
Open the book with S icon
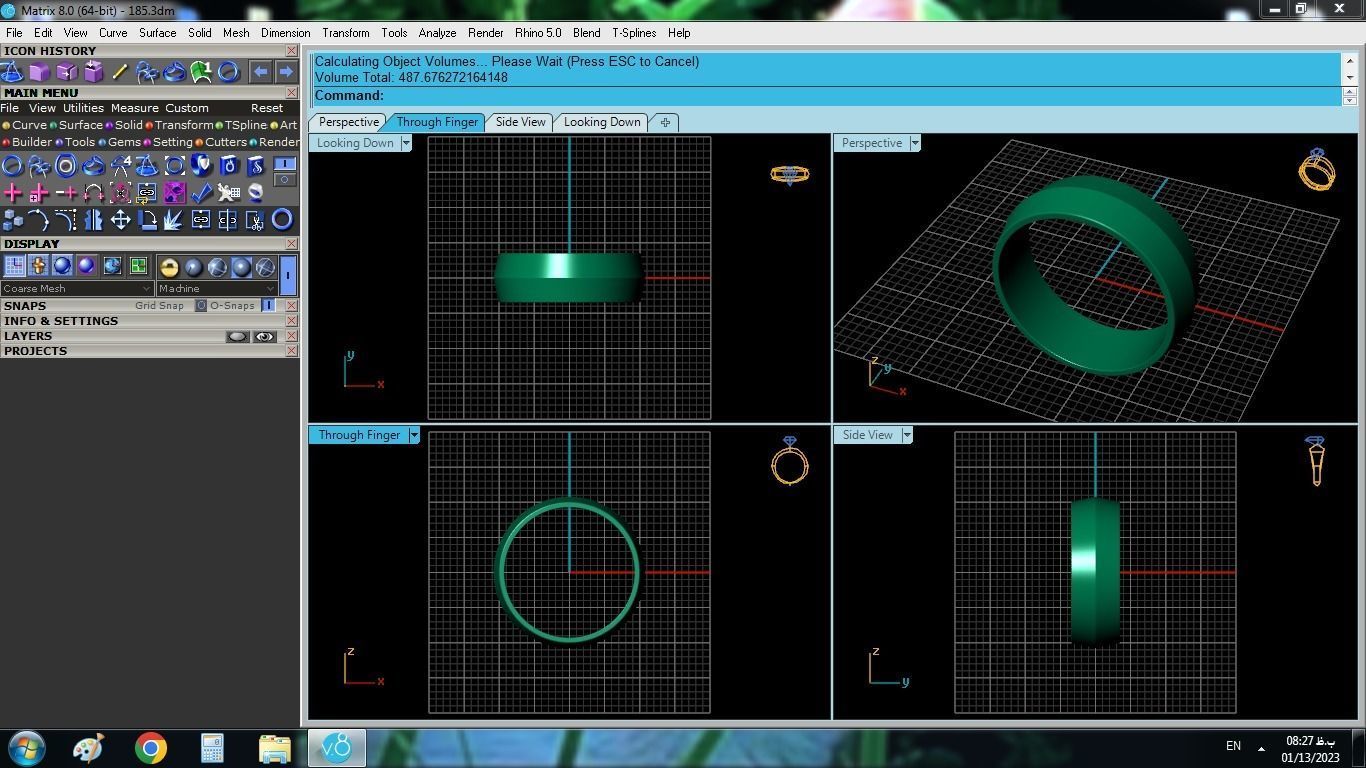(x=255, y=165)
